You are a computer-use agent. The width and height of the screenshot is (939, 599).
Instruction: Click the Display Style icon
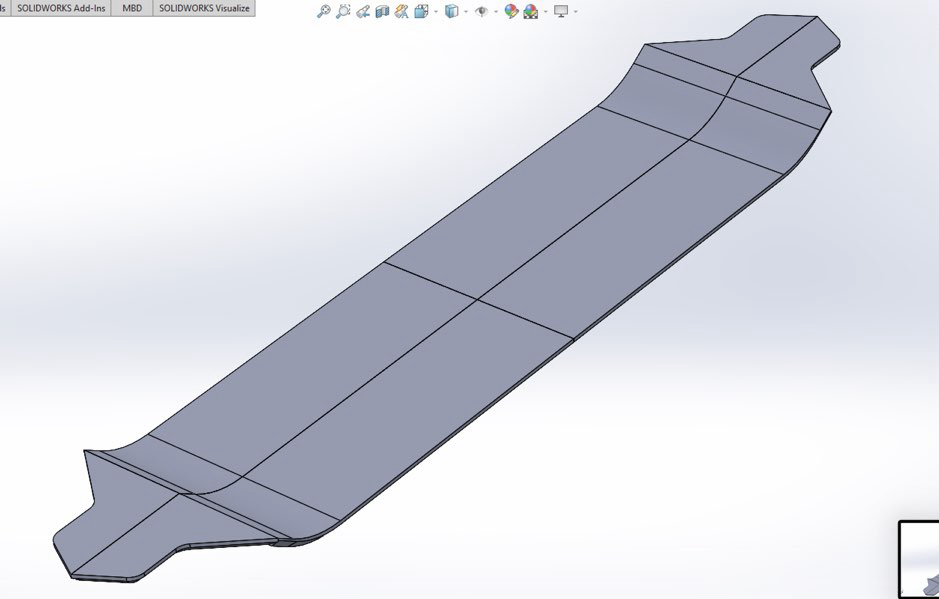click(x=452, y=12)
